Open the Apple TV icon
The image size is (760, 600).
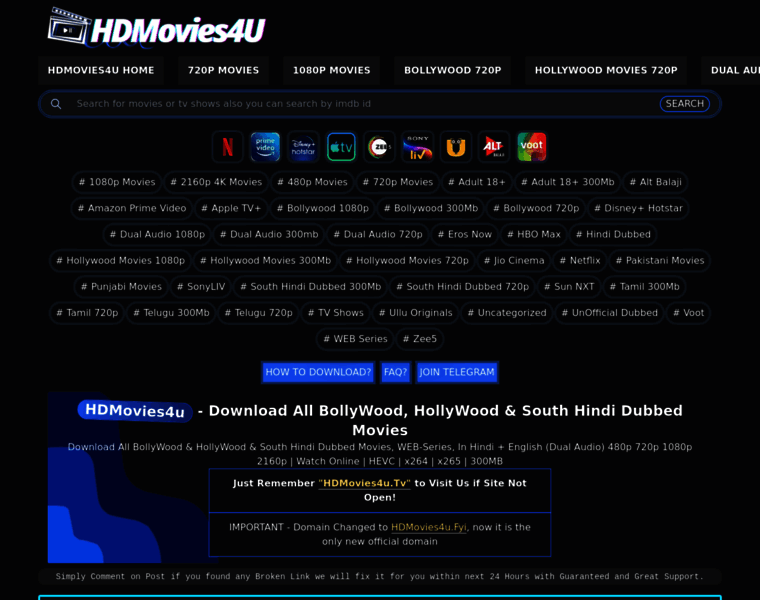click(341, 146)
